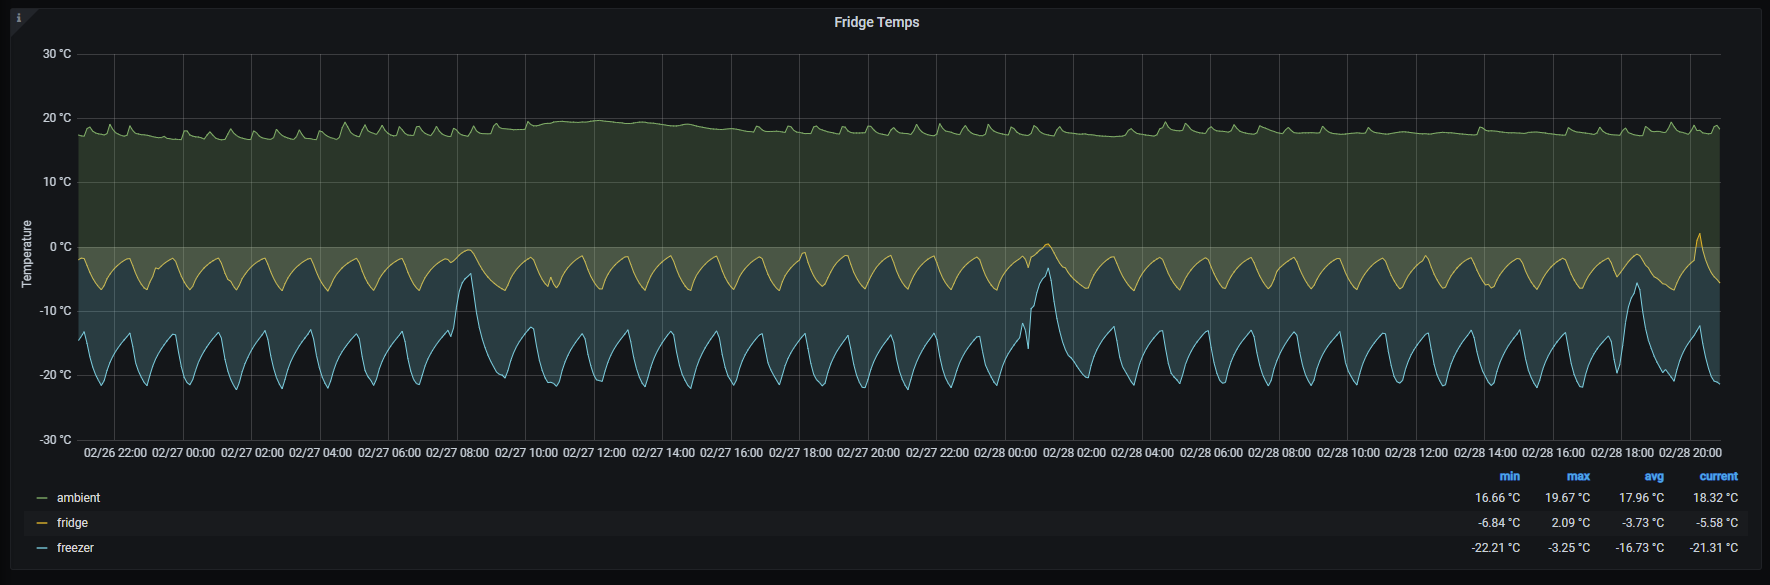Click the freezer max value -3.25 °C
1770x585 pixels.
coord(1569,548)
